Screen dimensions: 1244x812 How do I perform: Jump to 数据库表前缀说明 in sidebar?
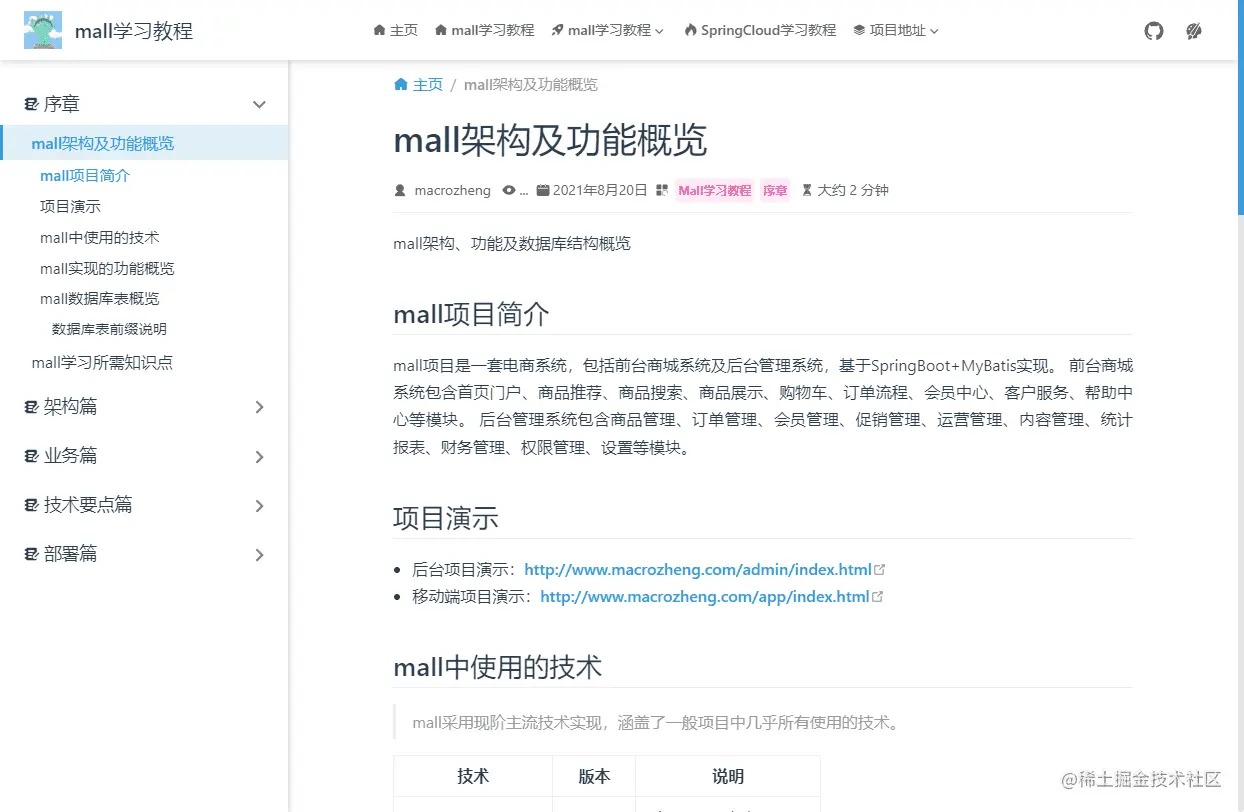109,329
